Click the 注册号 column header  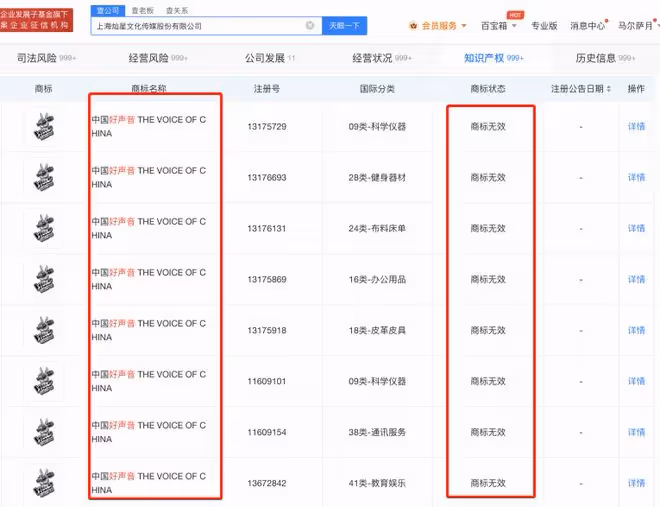pos(267,89)
